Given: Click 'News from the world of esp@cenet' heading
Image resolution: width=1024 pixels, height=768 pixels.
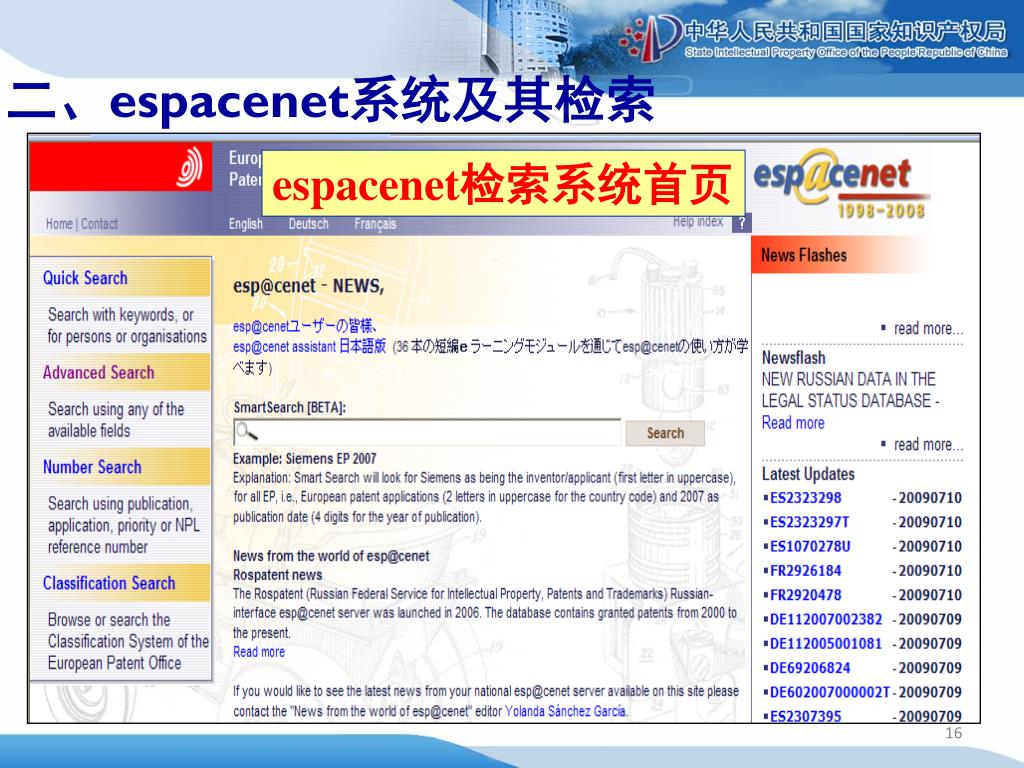Looking at the screenshot, I should pyautogui.click(x=331, y=556).
